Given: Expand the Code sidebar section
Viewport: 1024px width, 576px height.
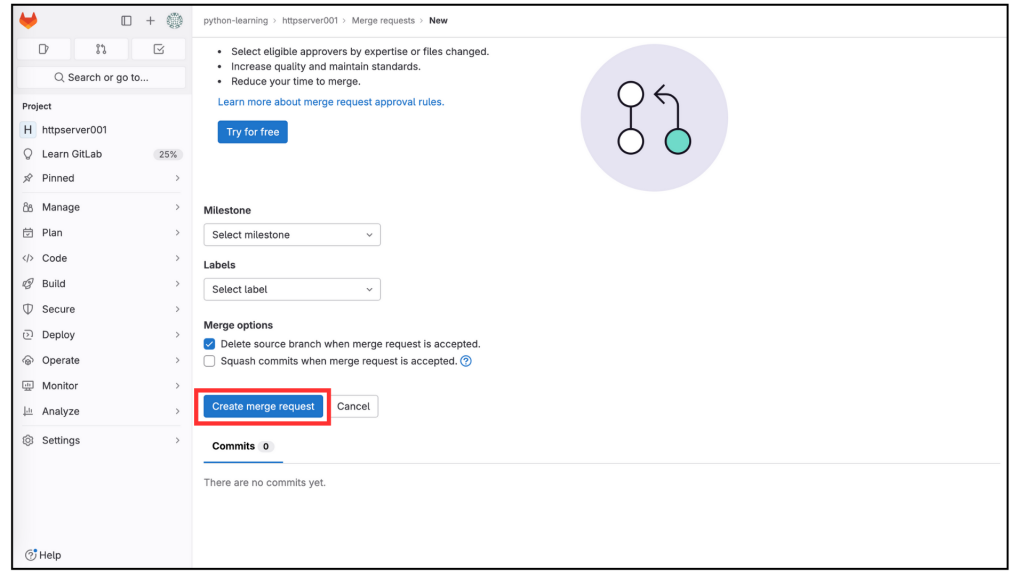Looking at the screenshot, I should coord(101,258).
